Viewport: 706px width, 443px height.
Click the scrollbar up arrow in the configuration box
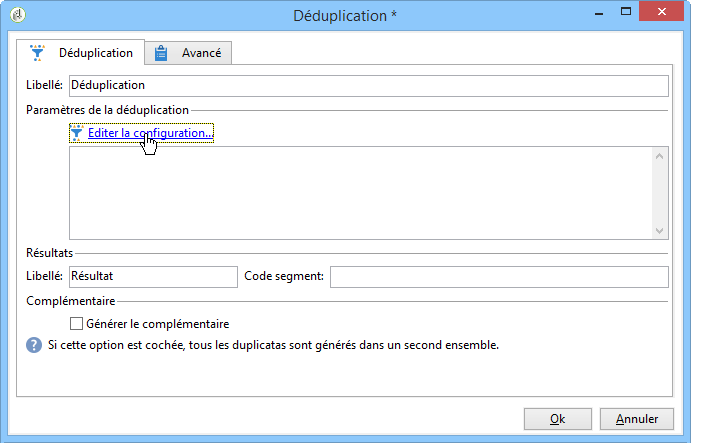click(659, 155)
